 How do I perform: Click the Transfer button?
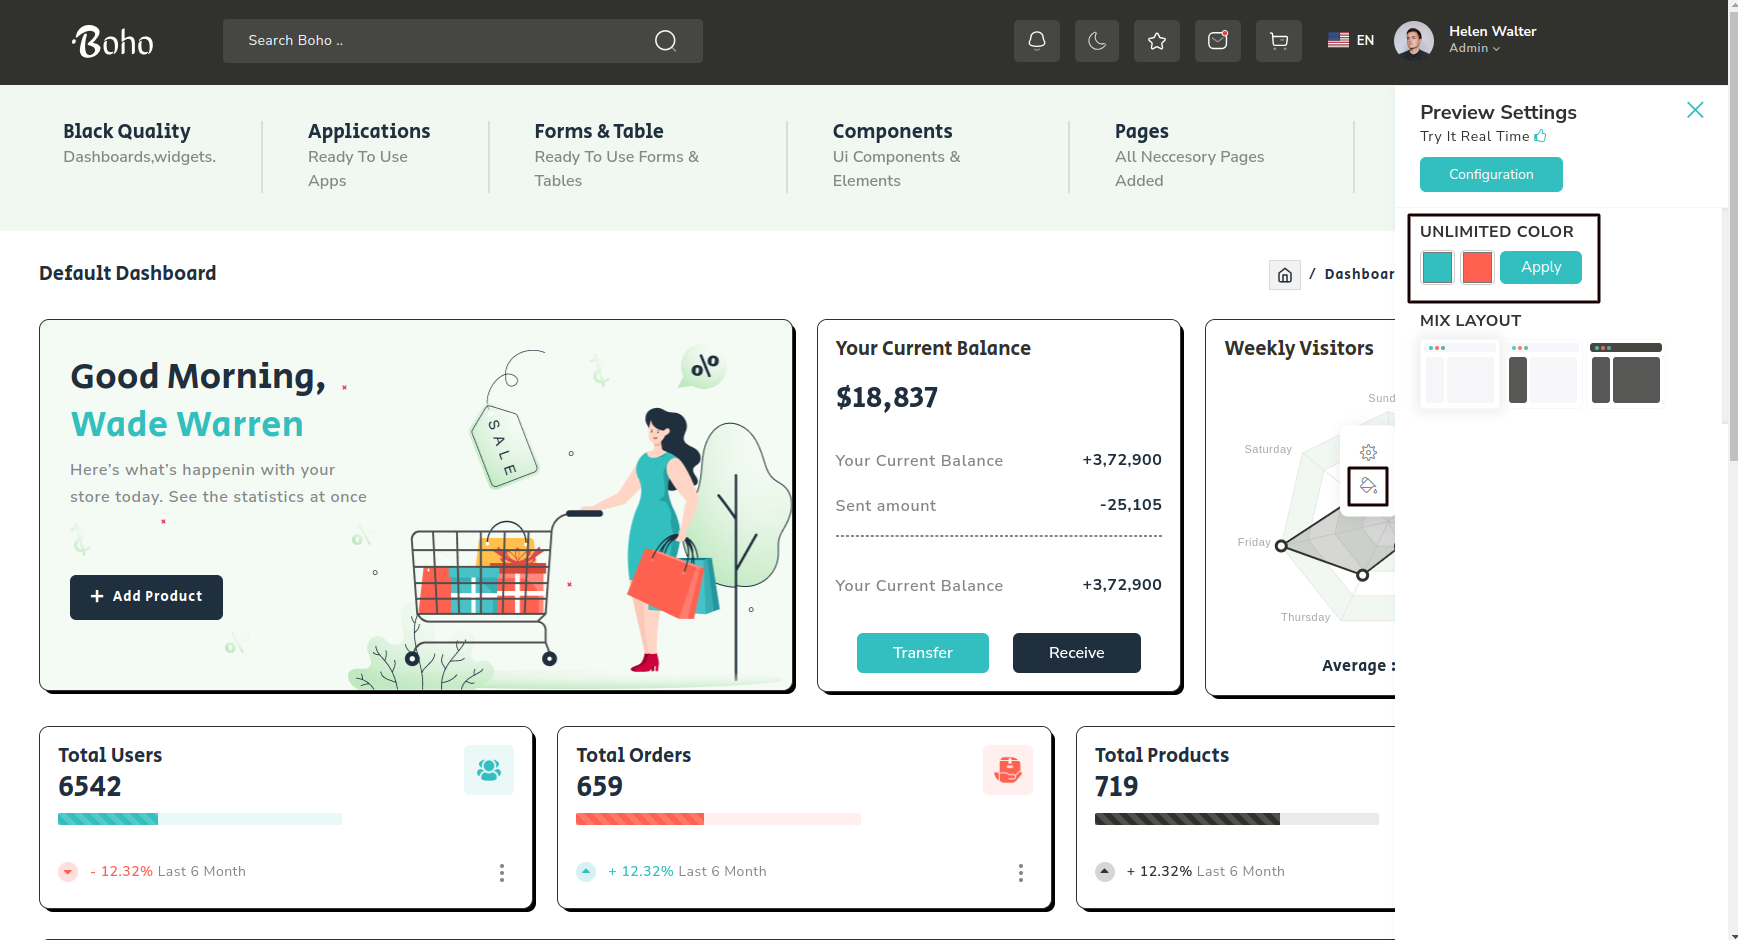pyautogui.click(x=922, y=653)
